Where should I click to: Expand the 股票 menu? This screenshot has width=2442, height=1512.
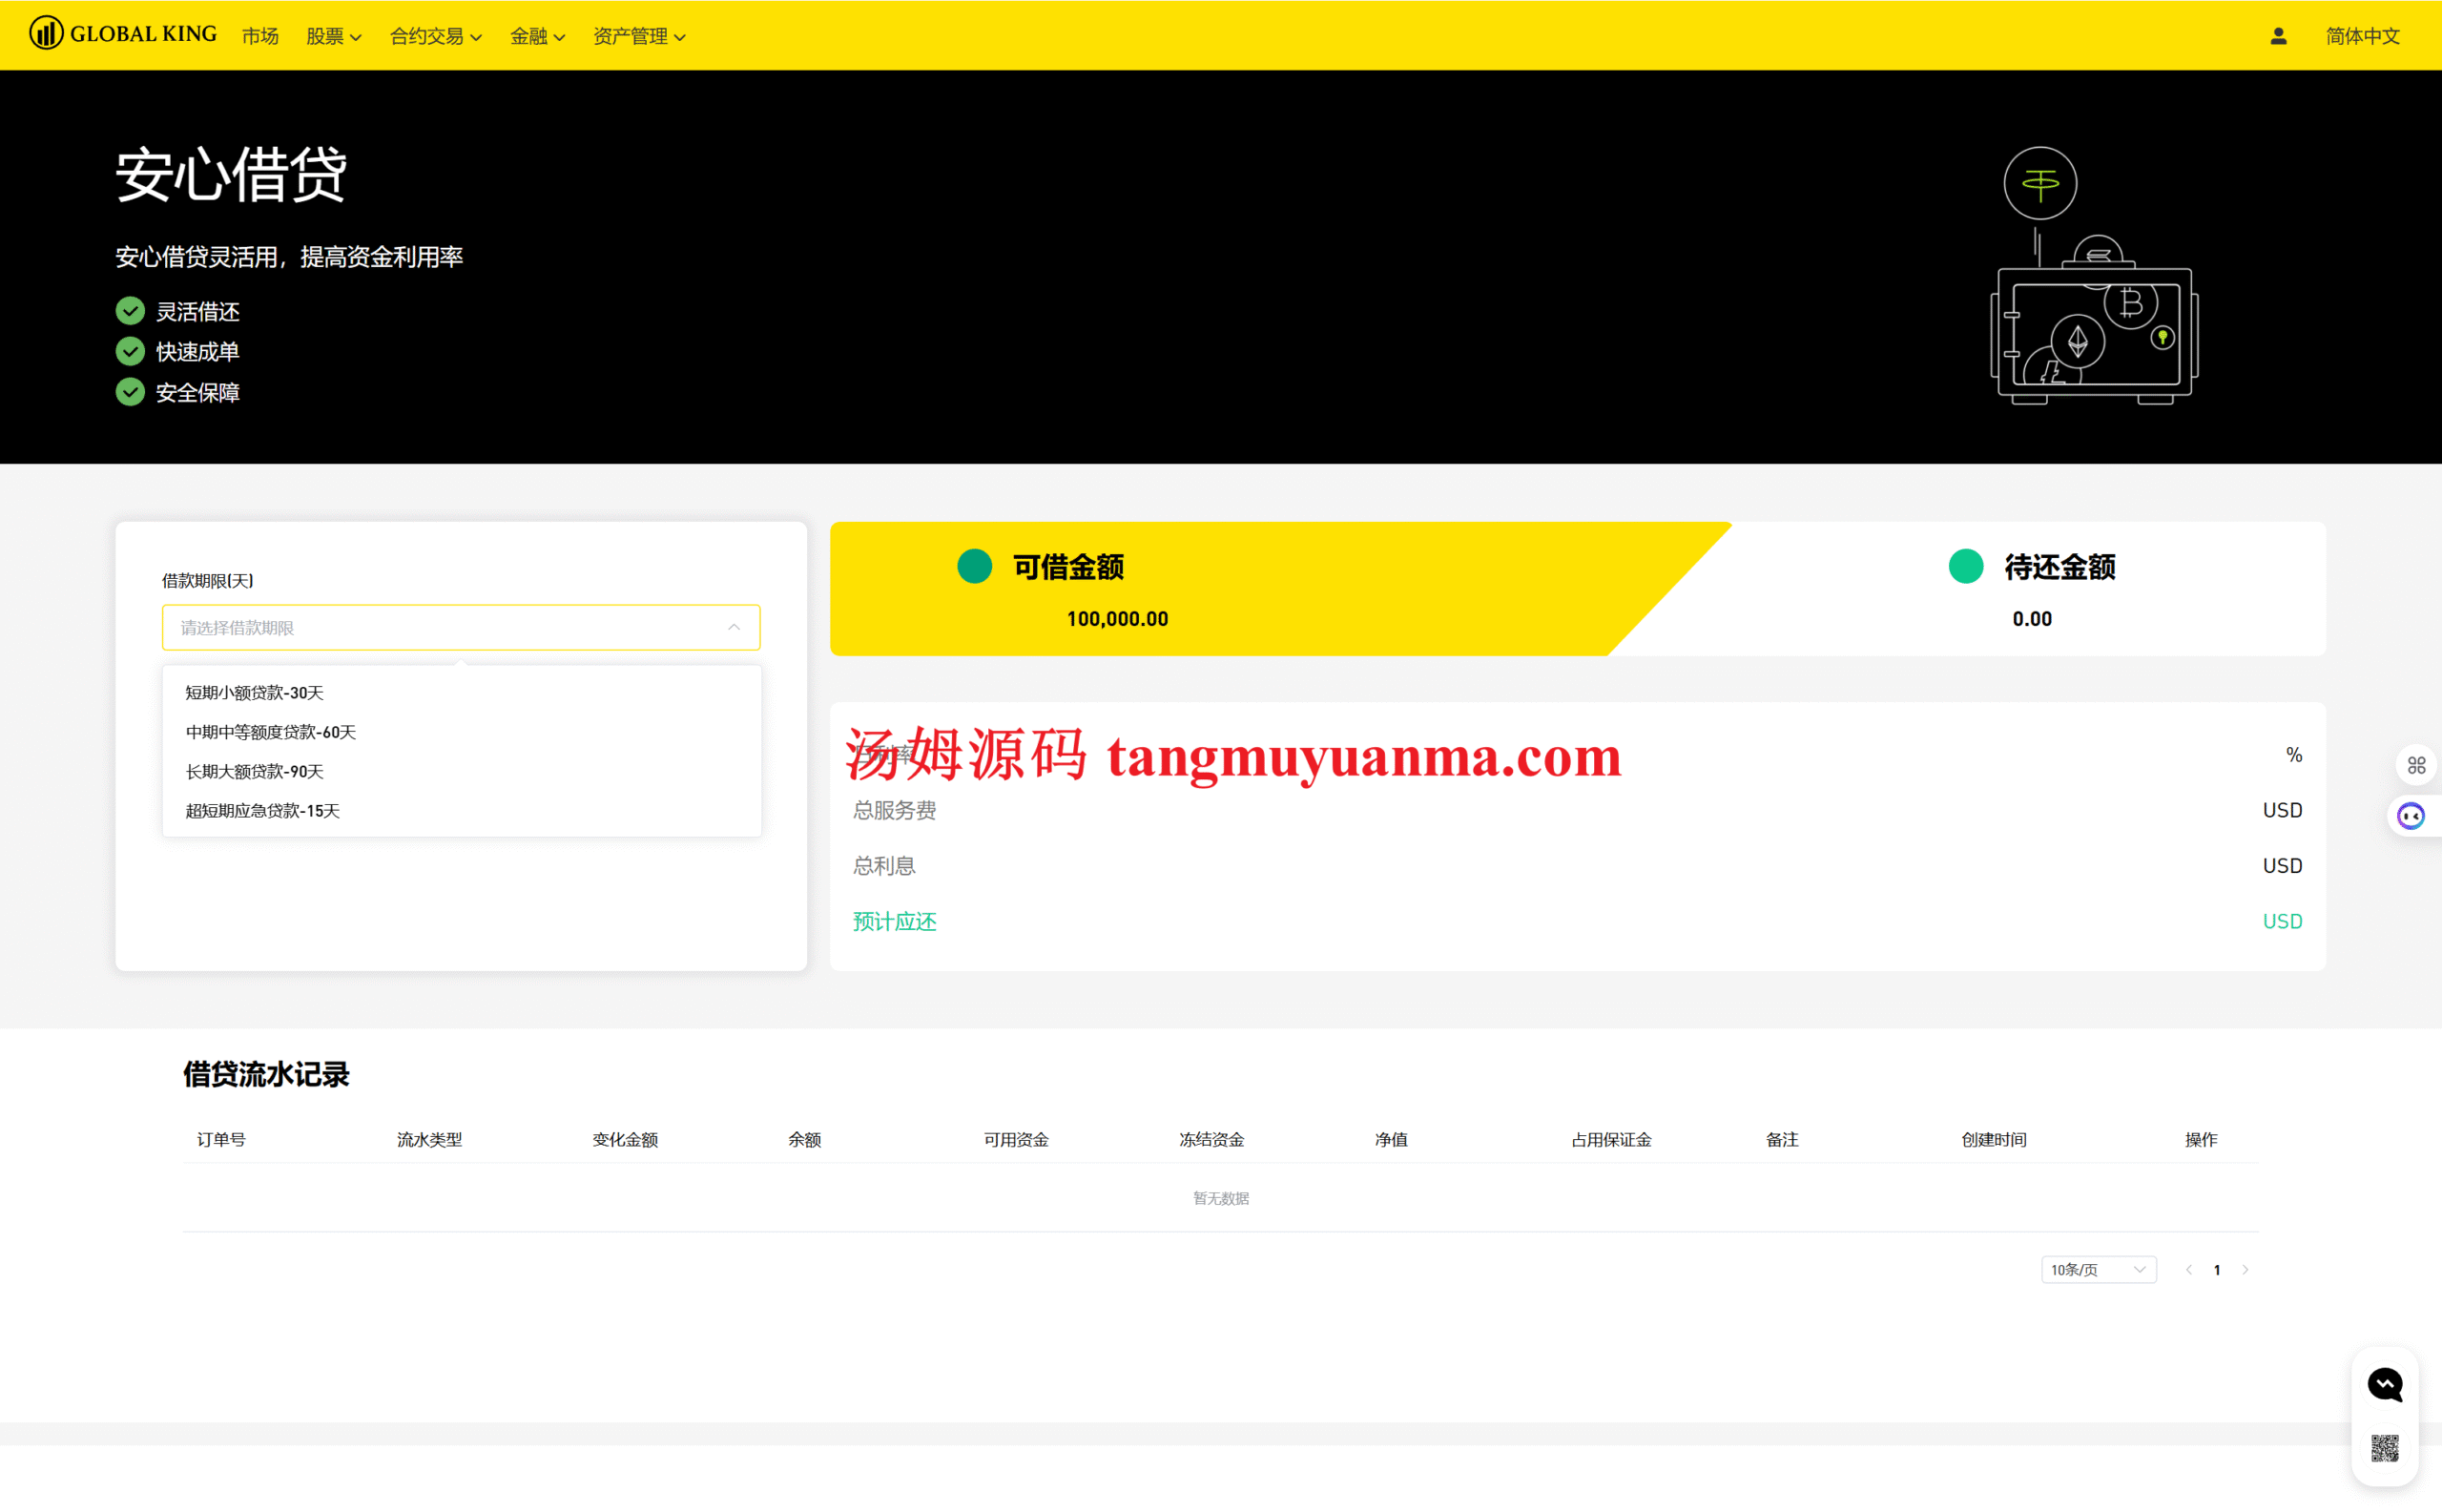point(333,37)
